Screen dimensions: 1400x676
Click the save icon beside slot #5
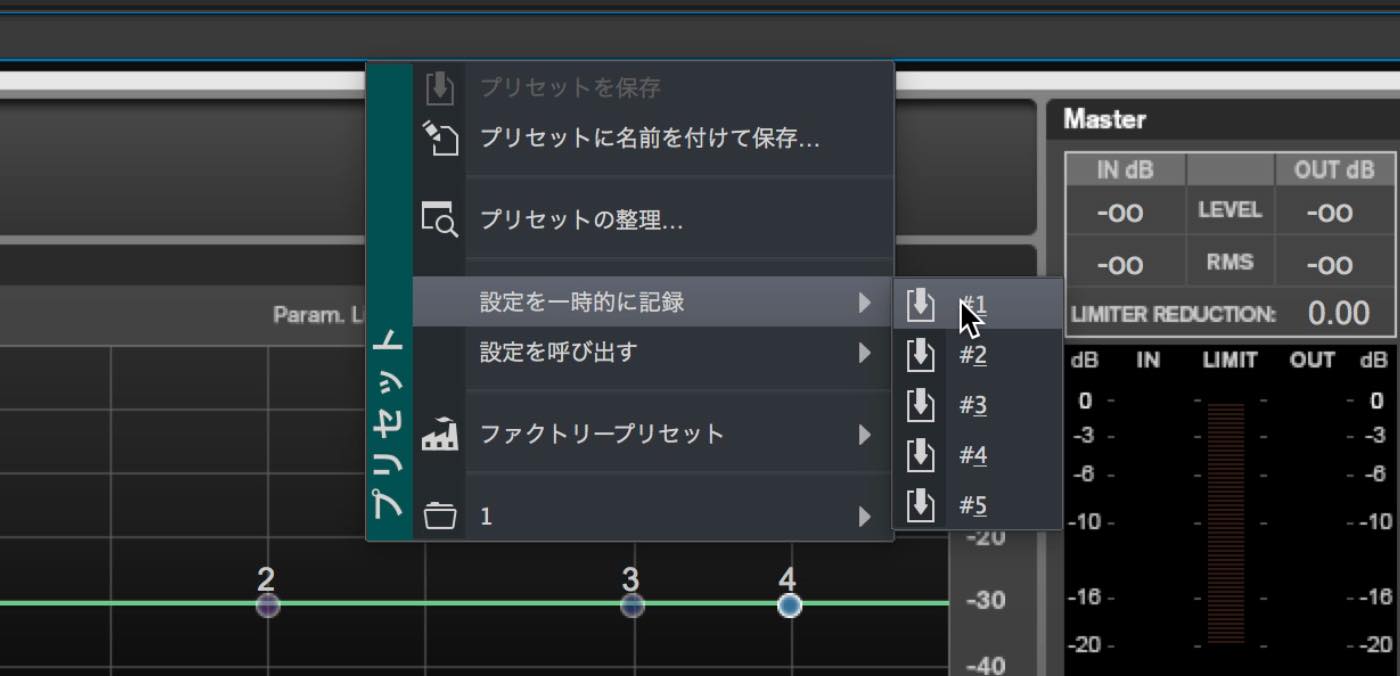point(920,505)
